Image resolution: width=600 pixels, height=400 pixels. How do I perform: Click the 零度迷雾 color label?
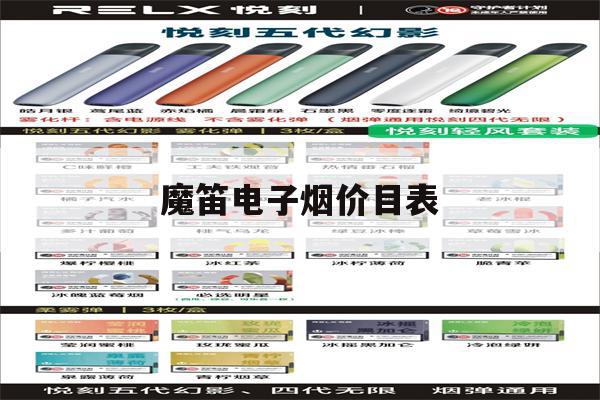402,111
